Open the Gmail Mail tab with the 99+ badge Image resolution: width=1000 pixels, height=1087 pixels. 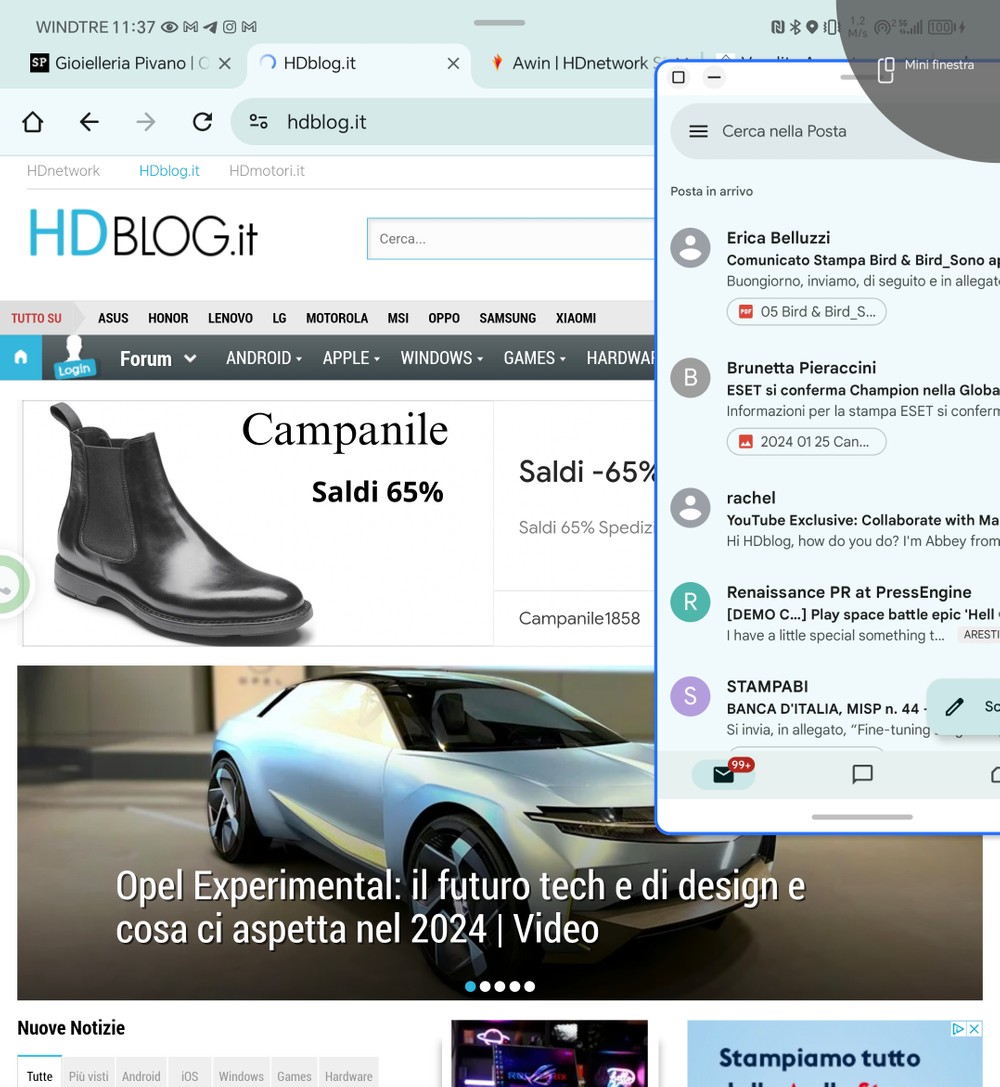pos(723,774)
